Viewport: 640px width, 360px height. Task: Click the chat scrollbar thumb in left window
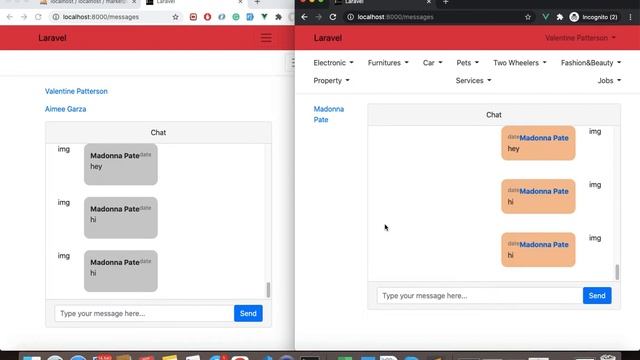click(x=268, y=290)
